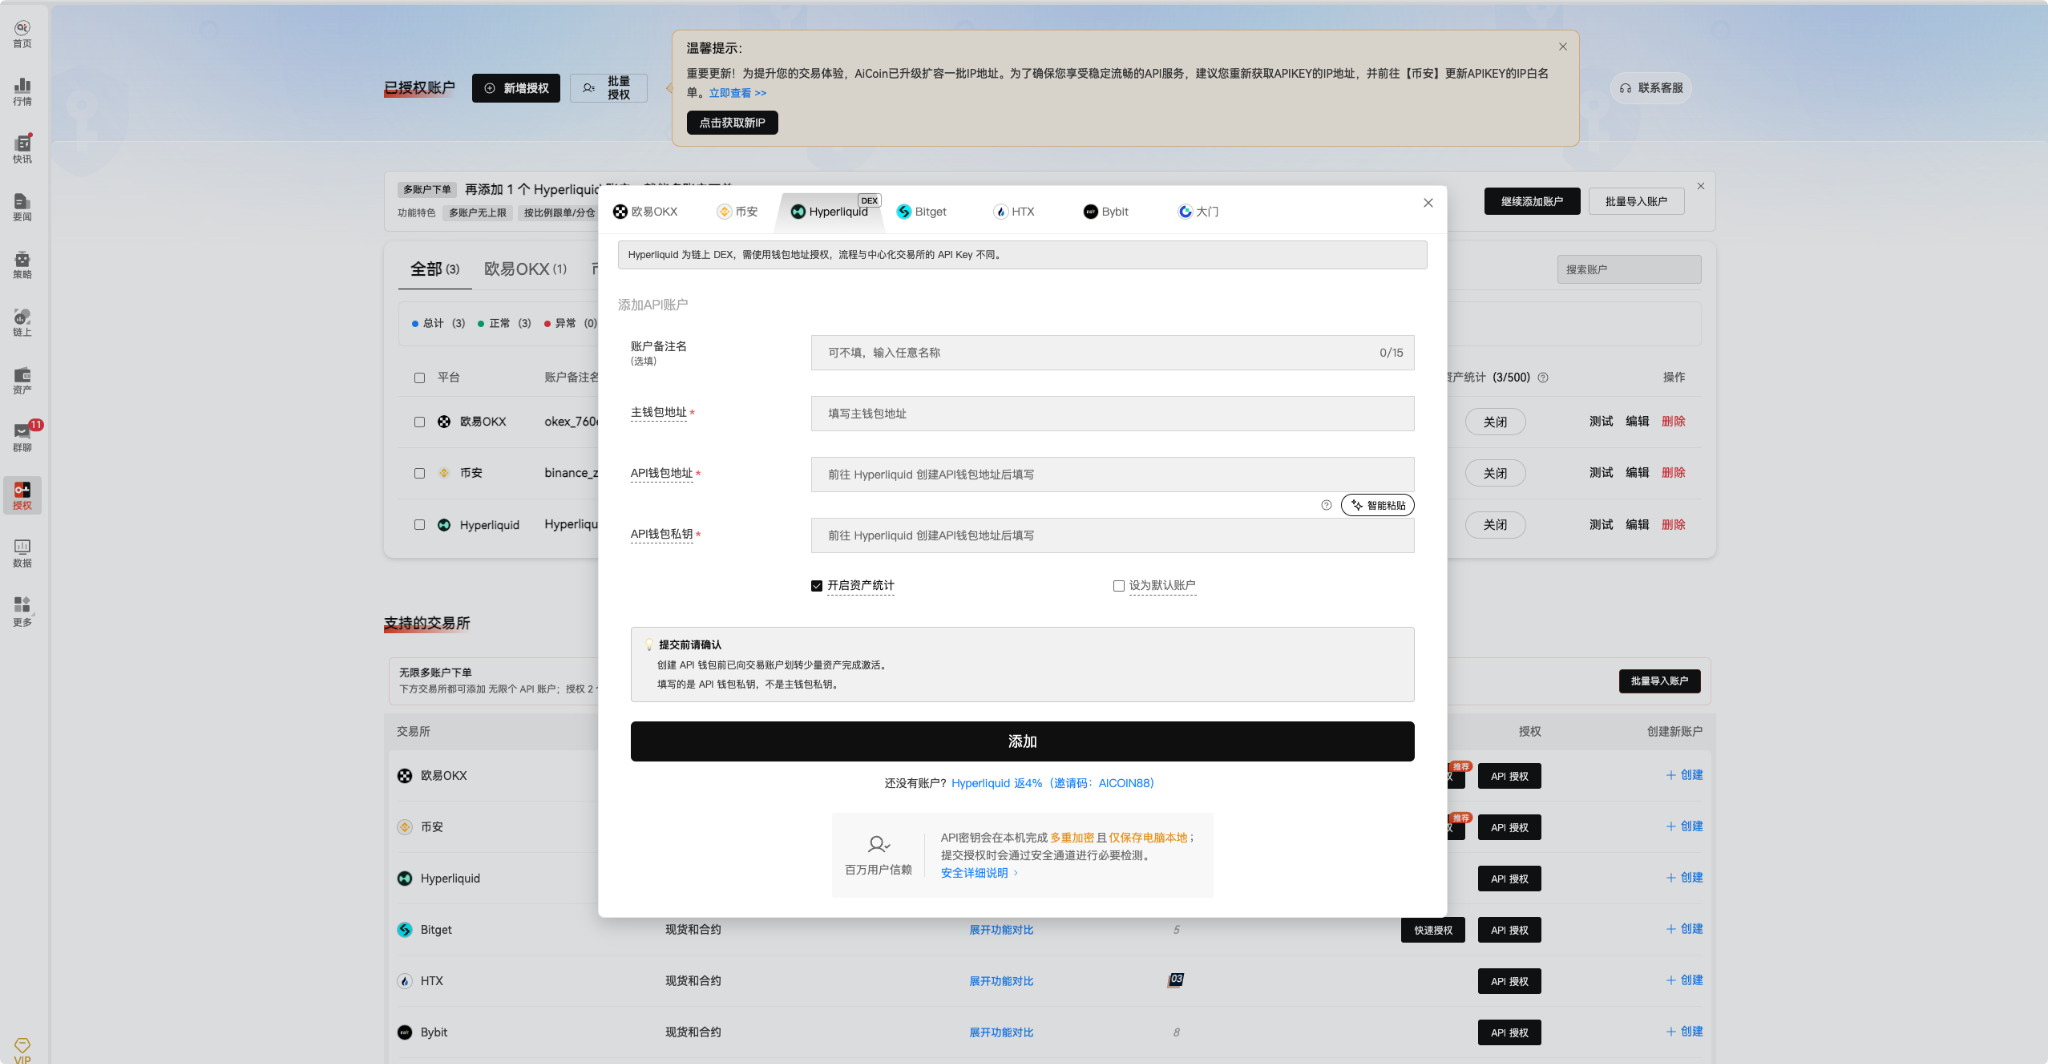This screenshot has height=1064, width=2048.
Task: Click help icon next to 资产统计 (3/500)
Action: (1543, 377)
